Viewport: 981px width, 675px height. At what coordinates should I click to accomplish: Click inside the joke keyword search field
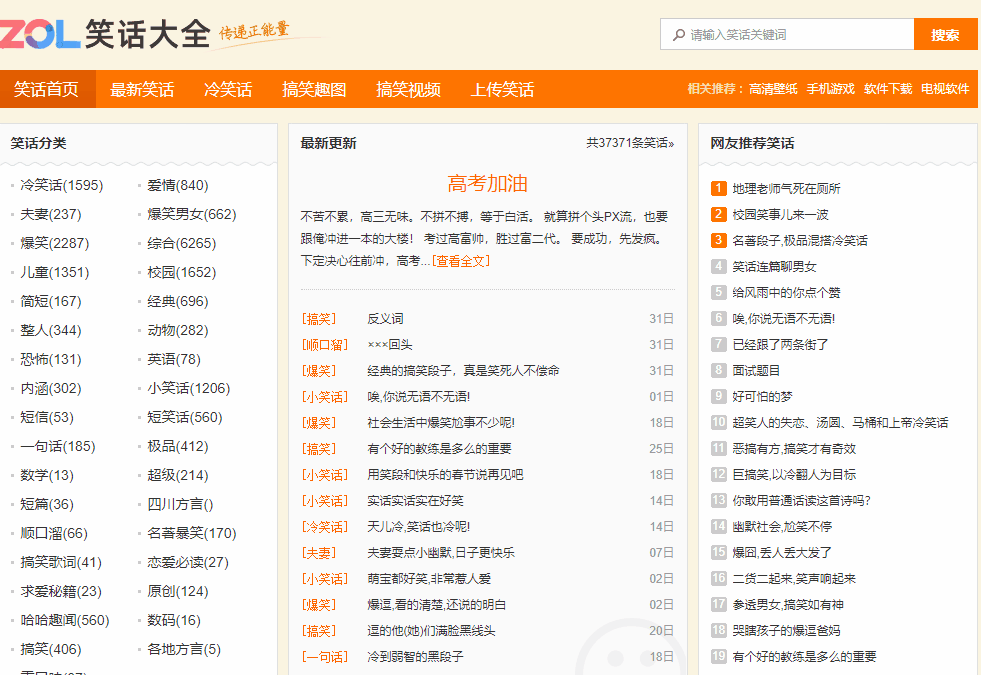790,34
